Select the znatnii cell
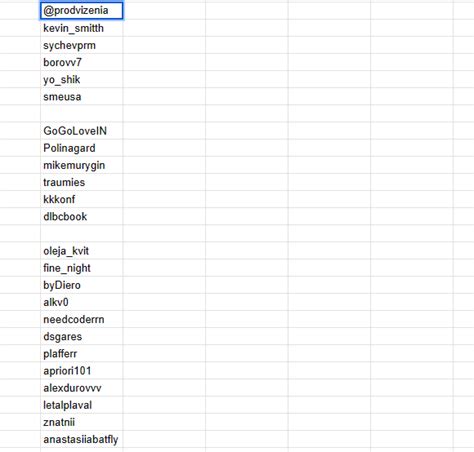The image size is (474, 452). click(x=82, y=422)
